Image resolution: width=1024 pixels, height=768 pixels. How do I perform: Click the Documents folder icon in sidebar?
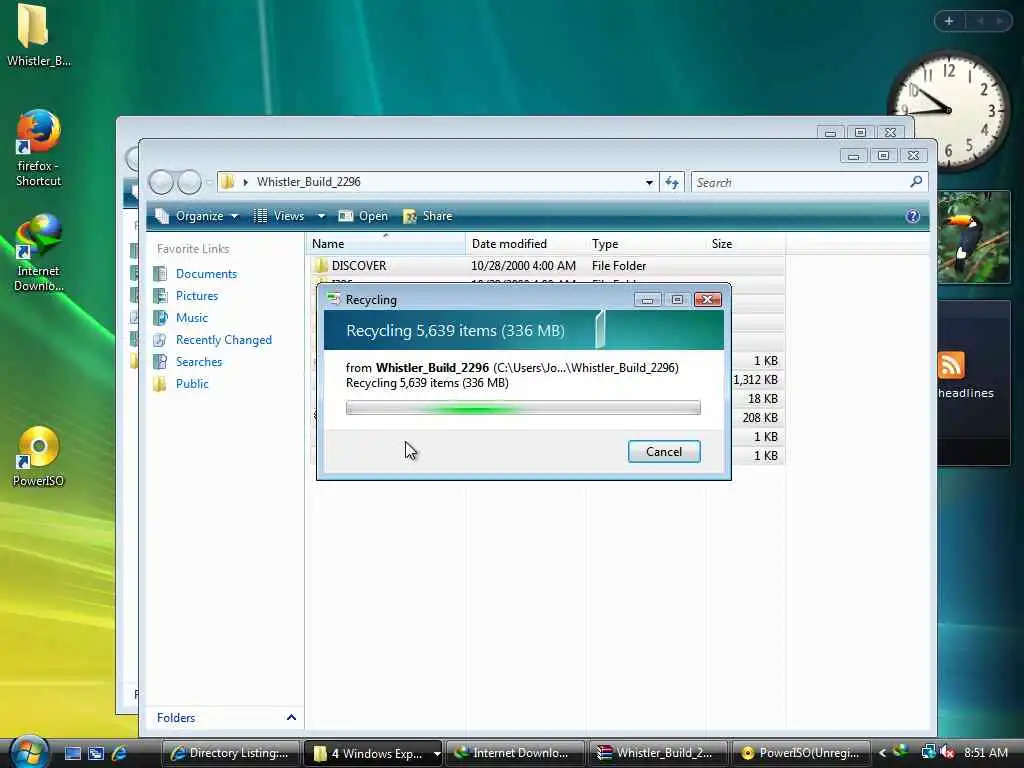160,274
